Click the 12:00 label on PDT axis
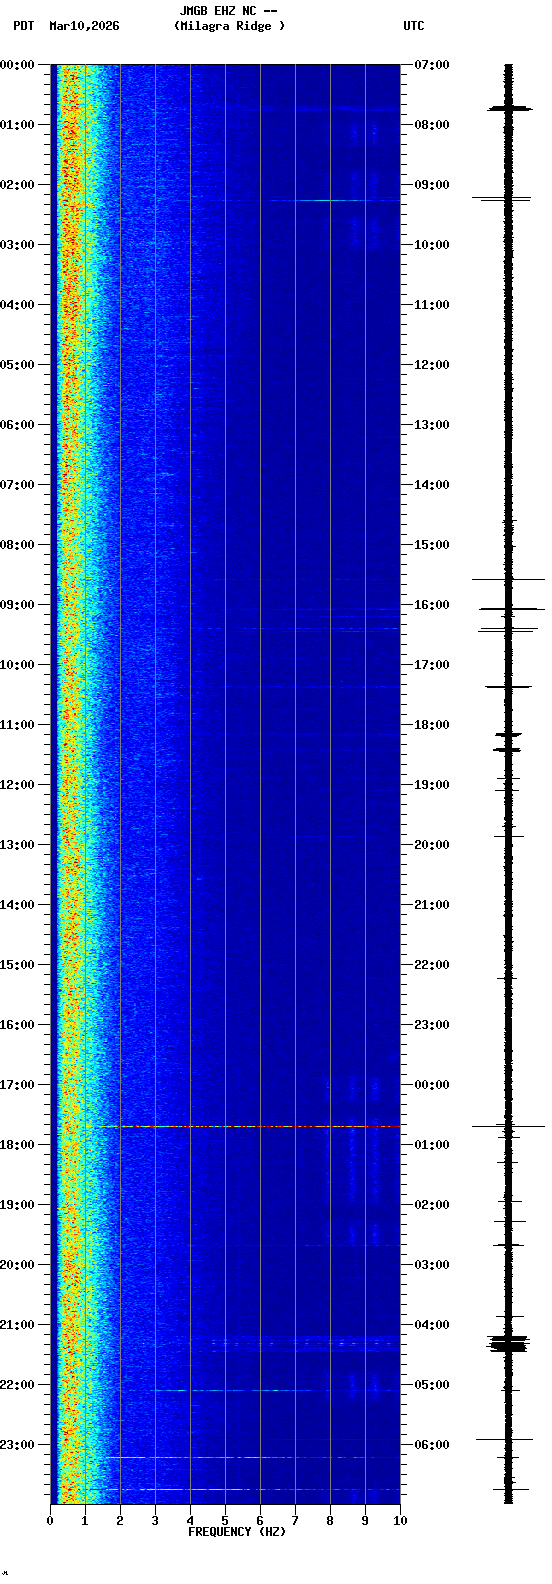Viewport: 552px width, 1584px height. (x=17, y=785)
